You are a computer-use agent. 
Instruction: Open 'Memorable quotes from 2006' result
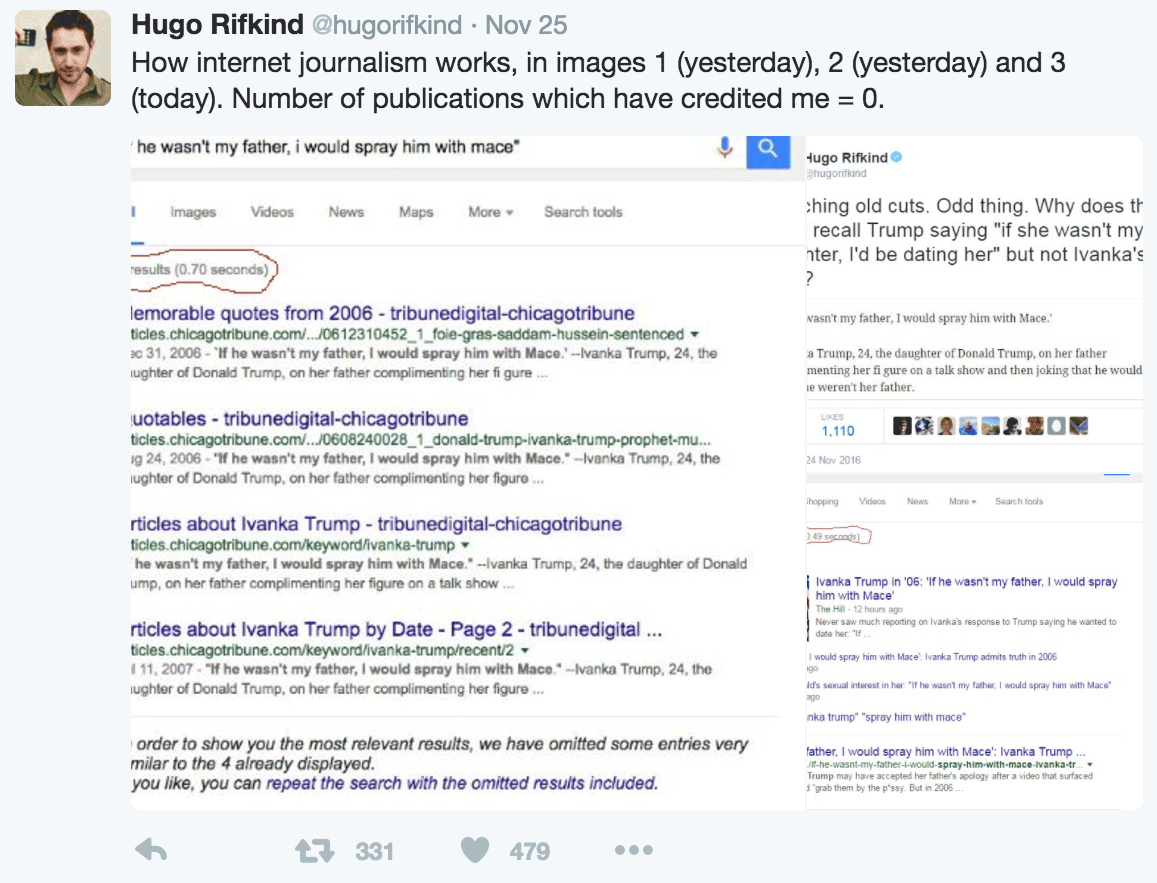point(383,314)
